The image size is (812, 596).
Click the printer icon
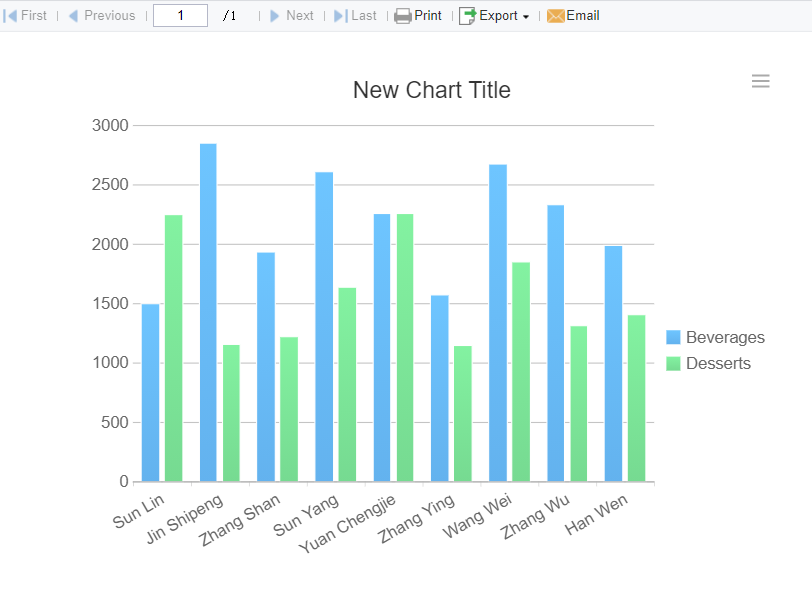point(402,16)
